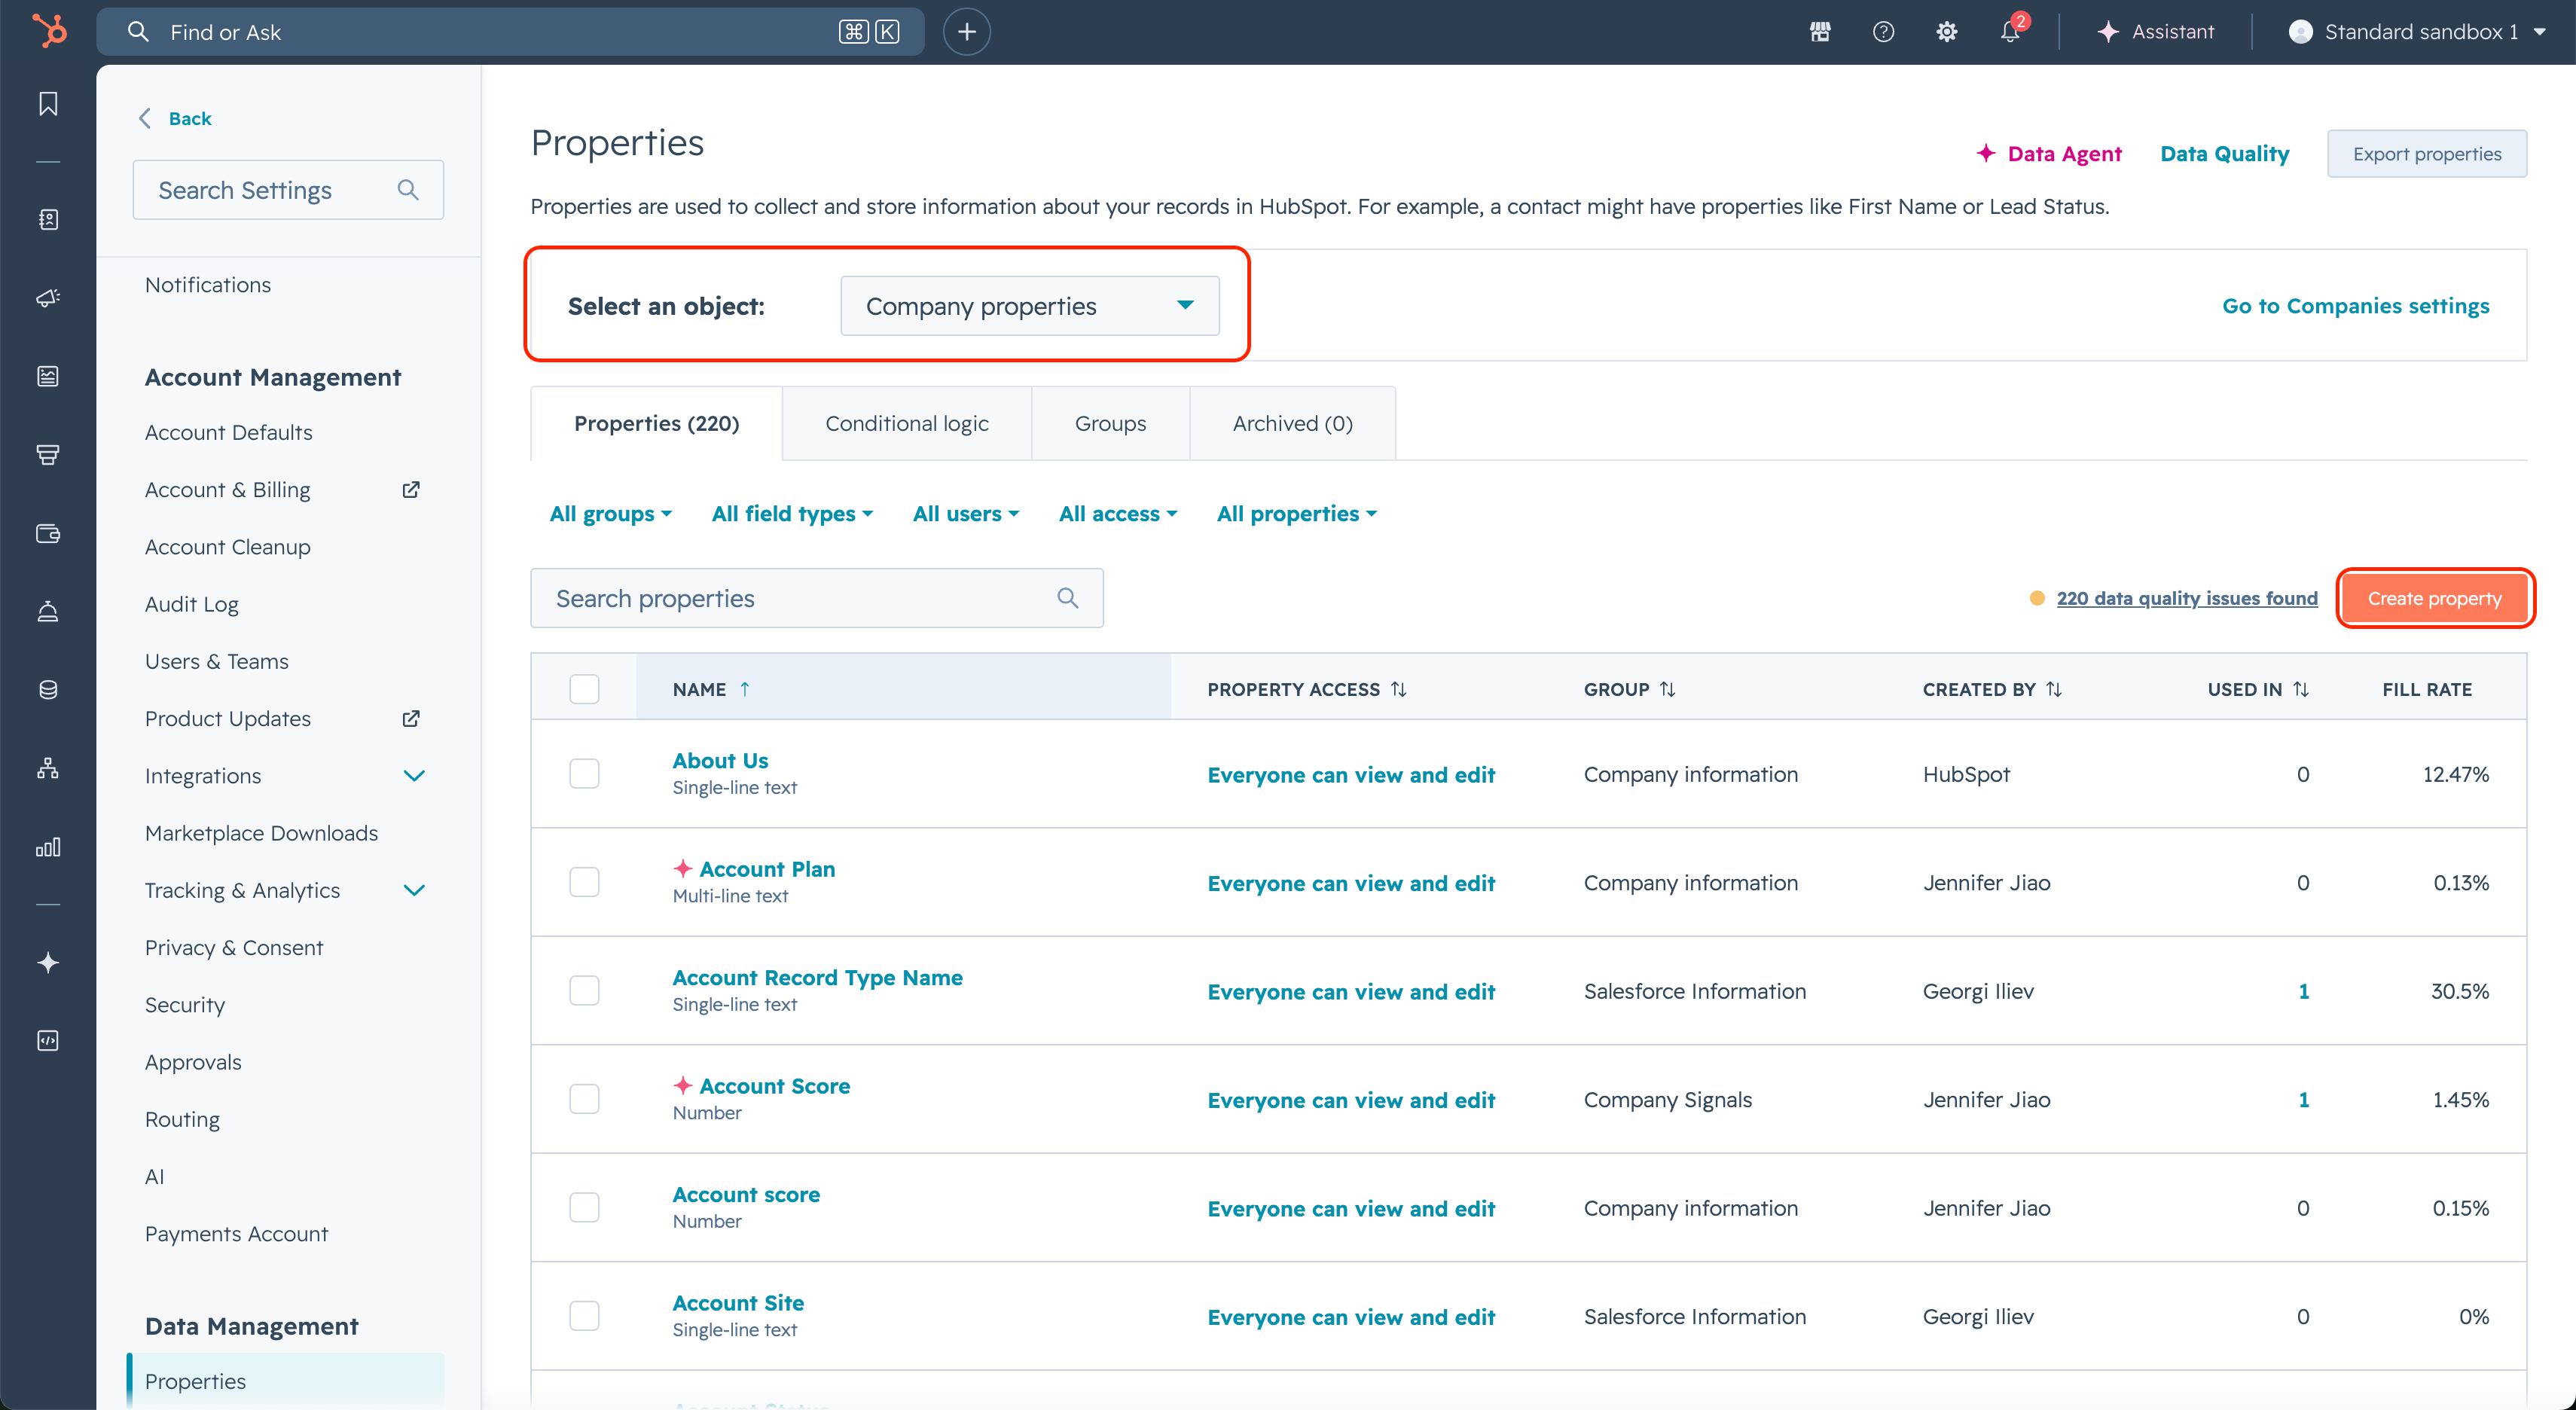Sort by Used In column arrows
2576x1410 pixels.
2300,689
